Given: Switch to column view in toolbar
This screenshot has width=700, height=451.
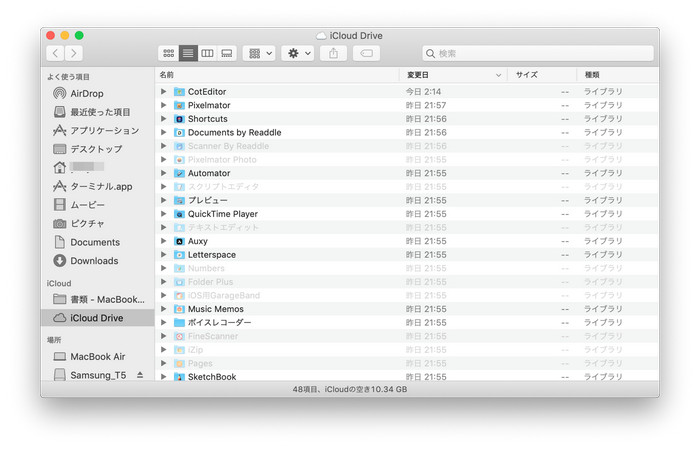Looking at the screenshot, I should [x=207, y=53].
